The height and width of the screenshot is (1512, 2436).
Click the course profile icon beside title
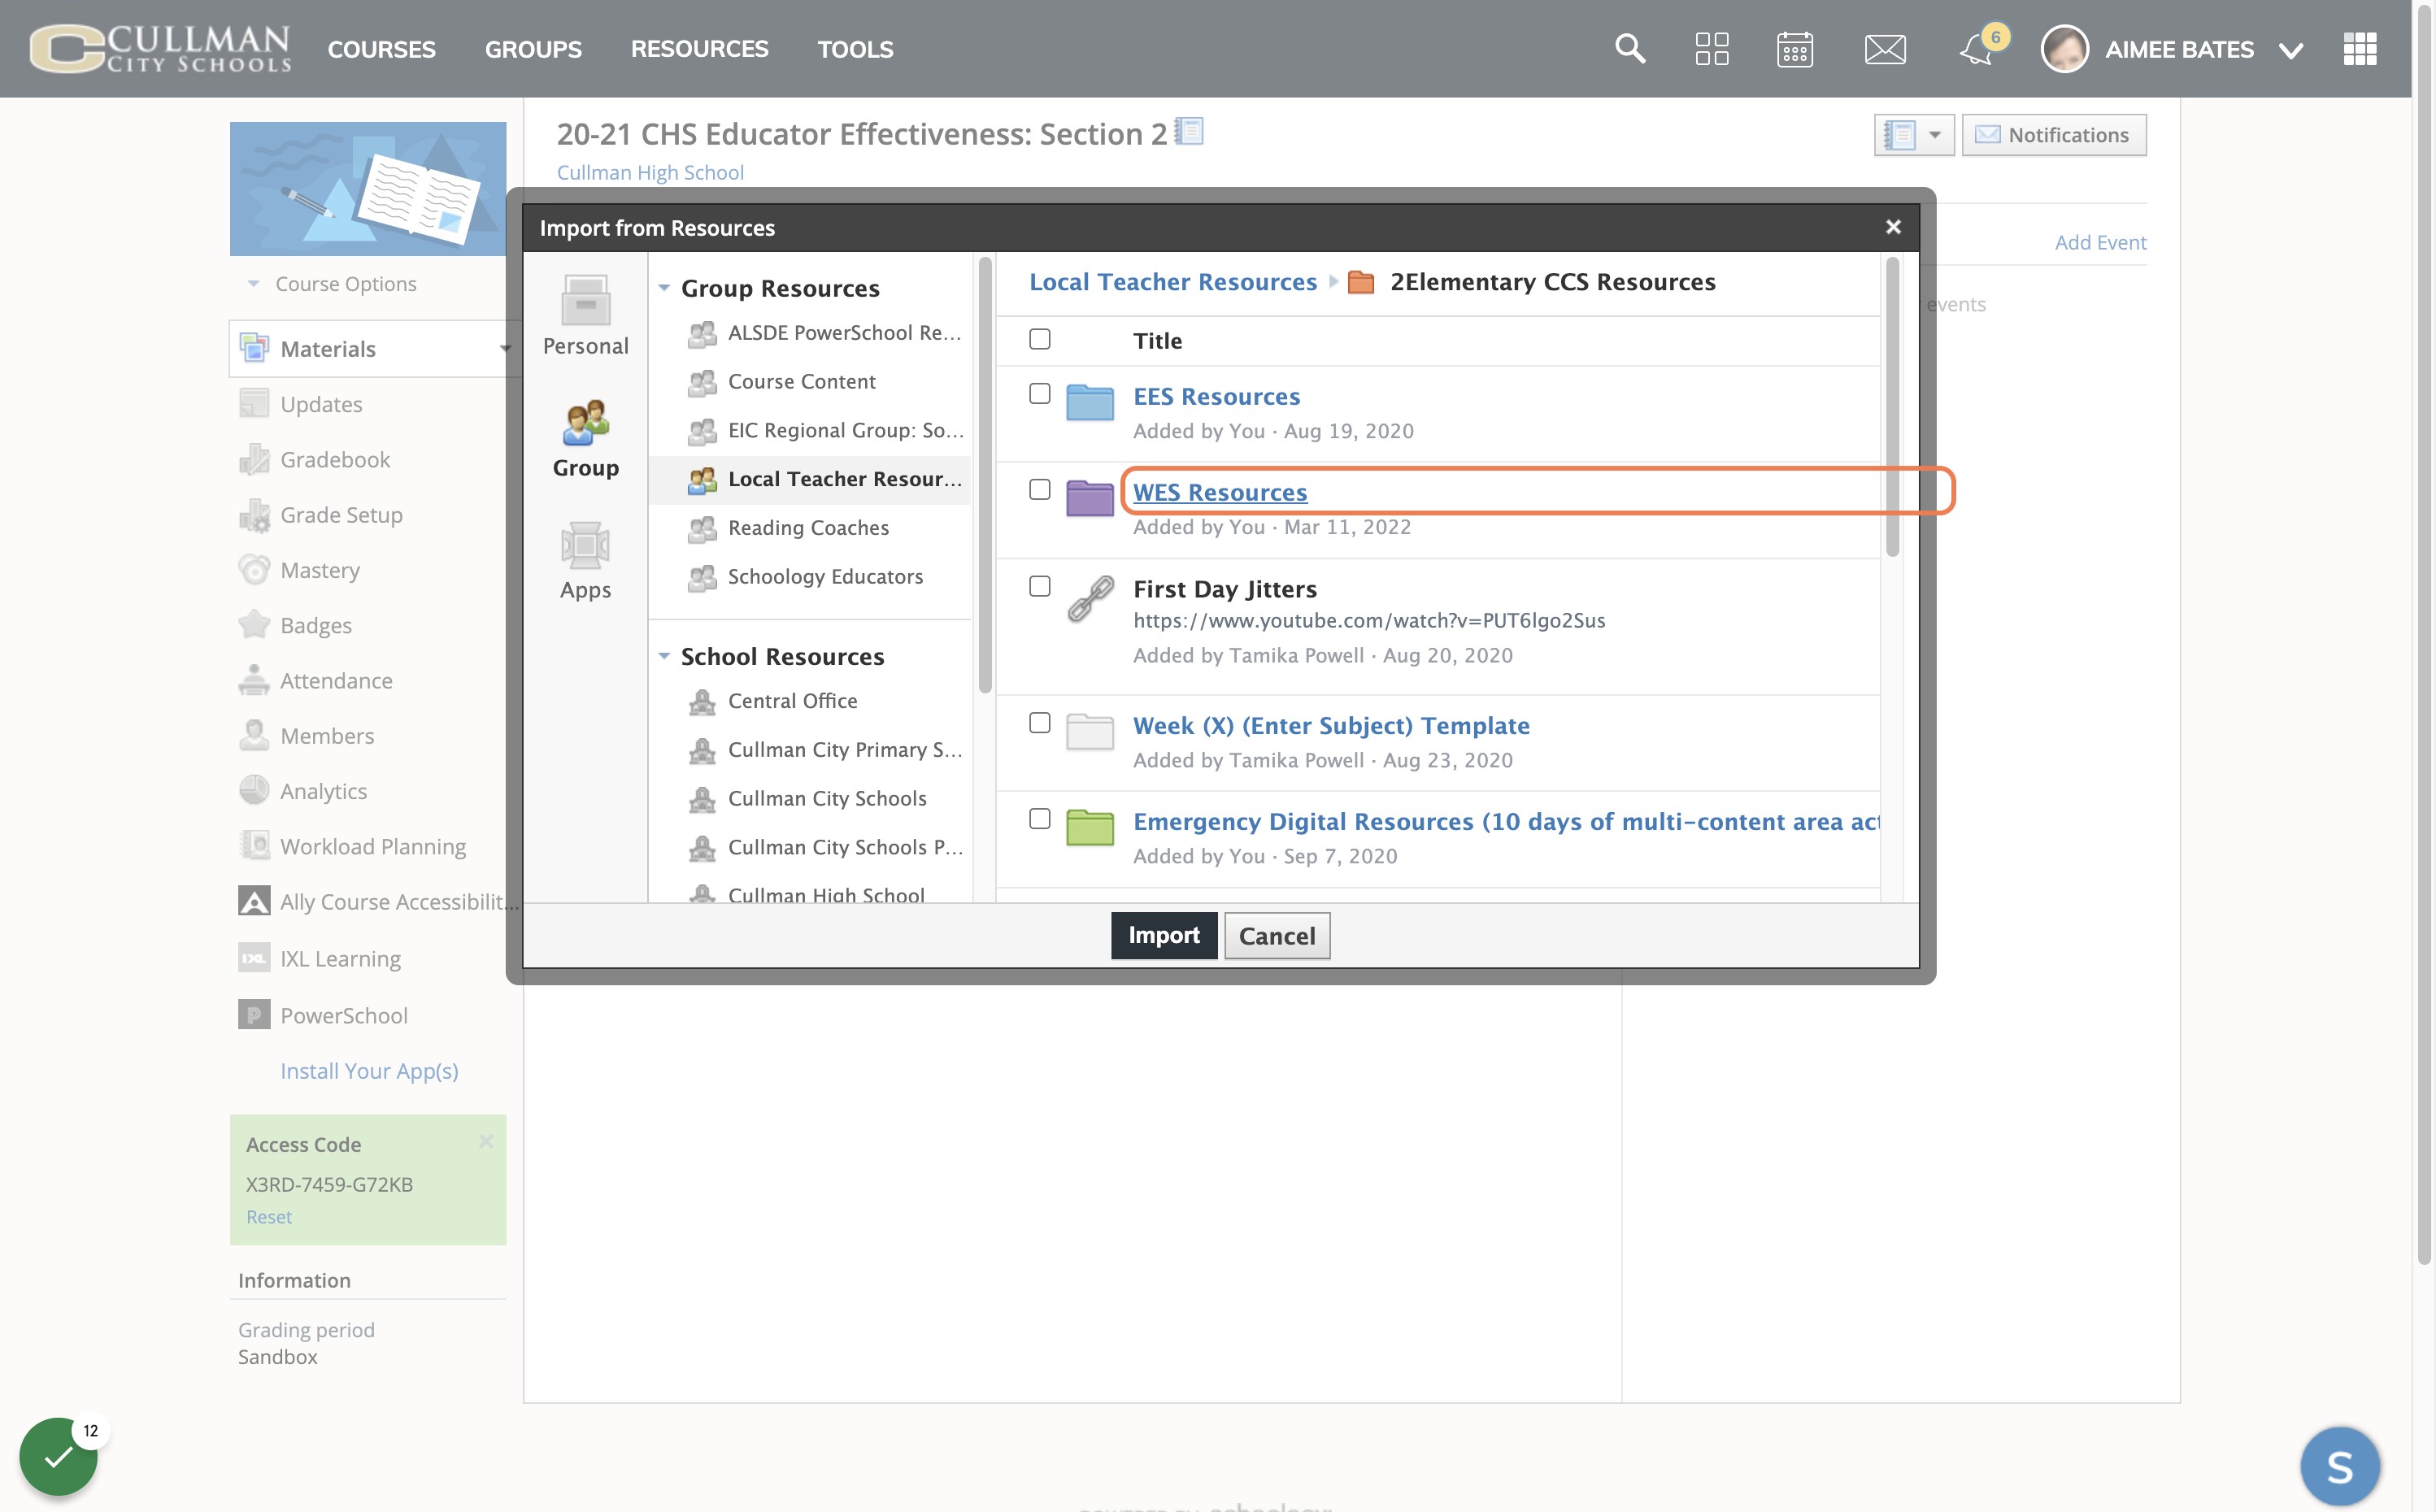1189,131
